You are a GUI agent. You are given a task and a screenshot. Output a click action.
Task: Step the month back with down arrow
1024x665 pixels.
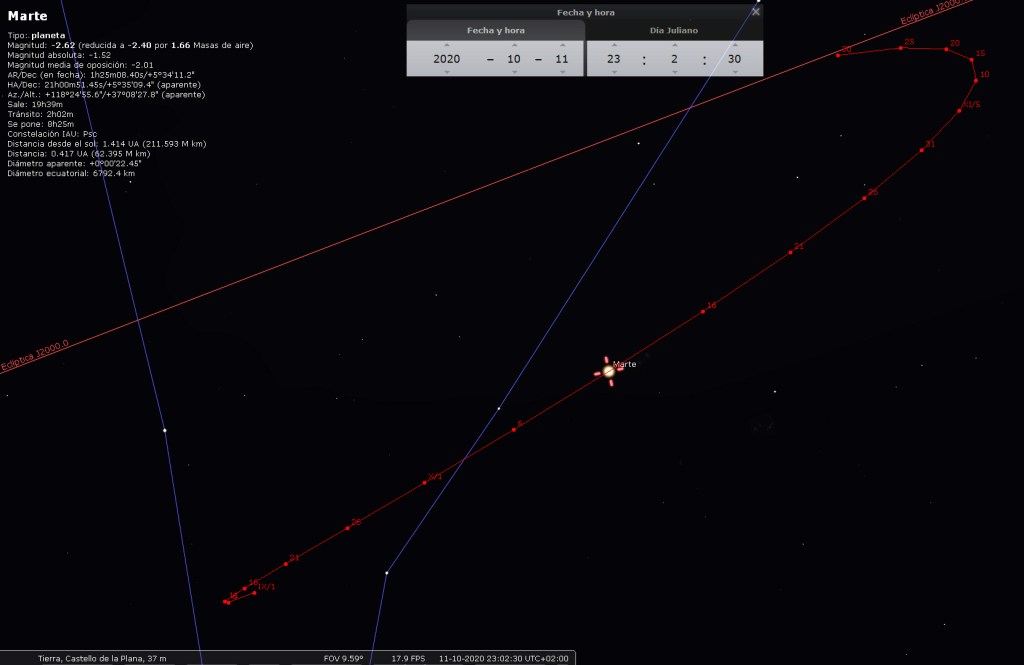[513, 72]
